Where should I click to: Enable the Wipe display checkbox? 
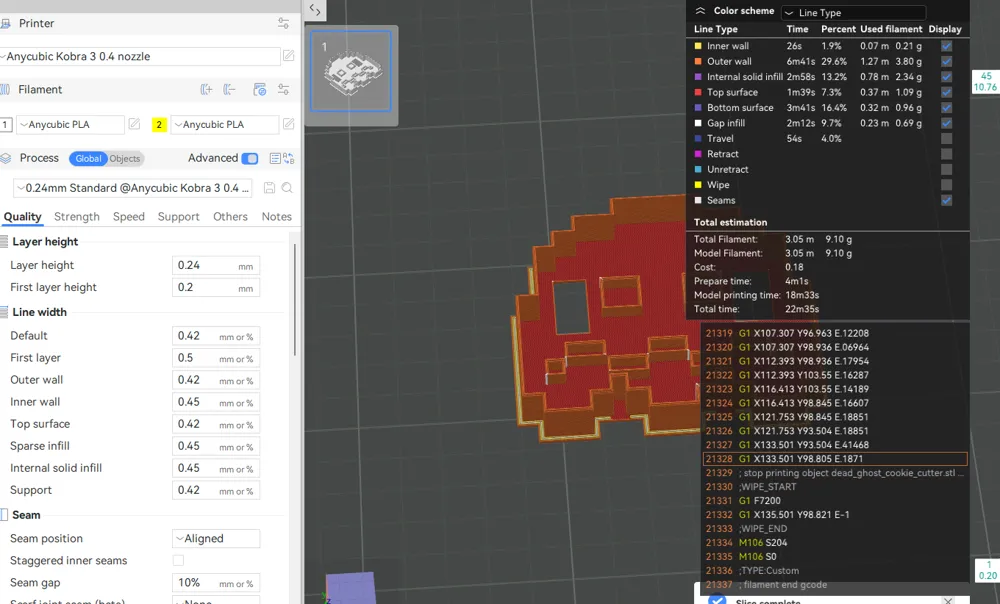pyautogui.click(x=946, y=185)
